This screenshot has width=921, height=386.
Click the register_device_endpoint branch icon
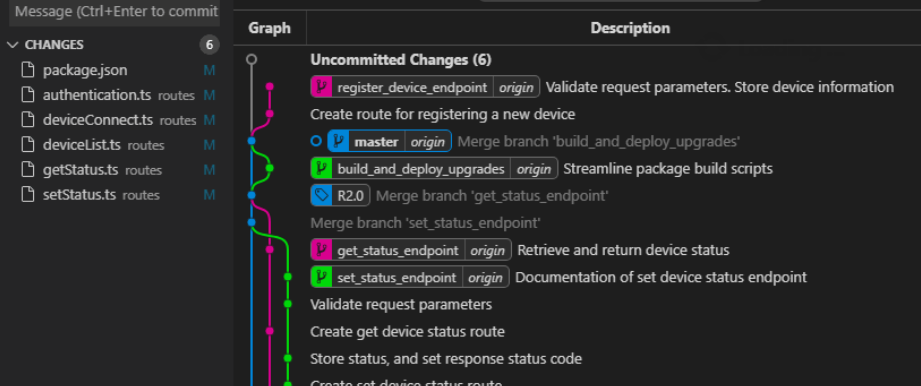click(x=321, y=88)
